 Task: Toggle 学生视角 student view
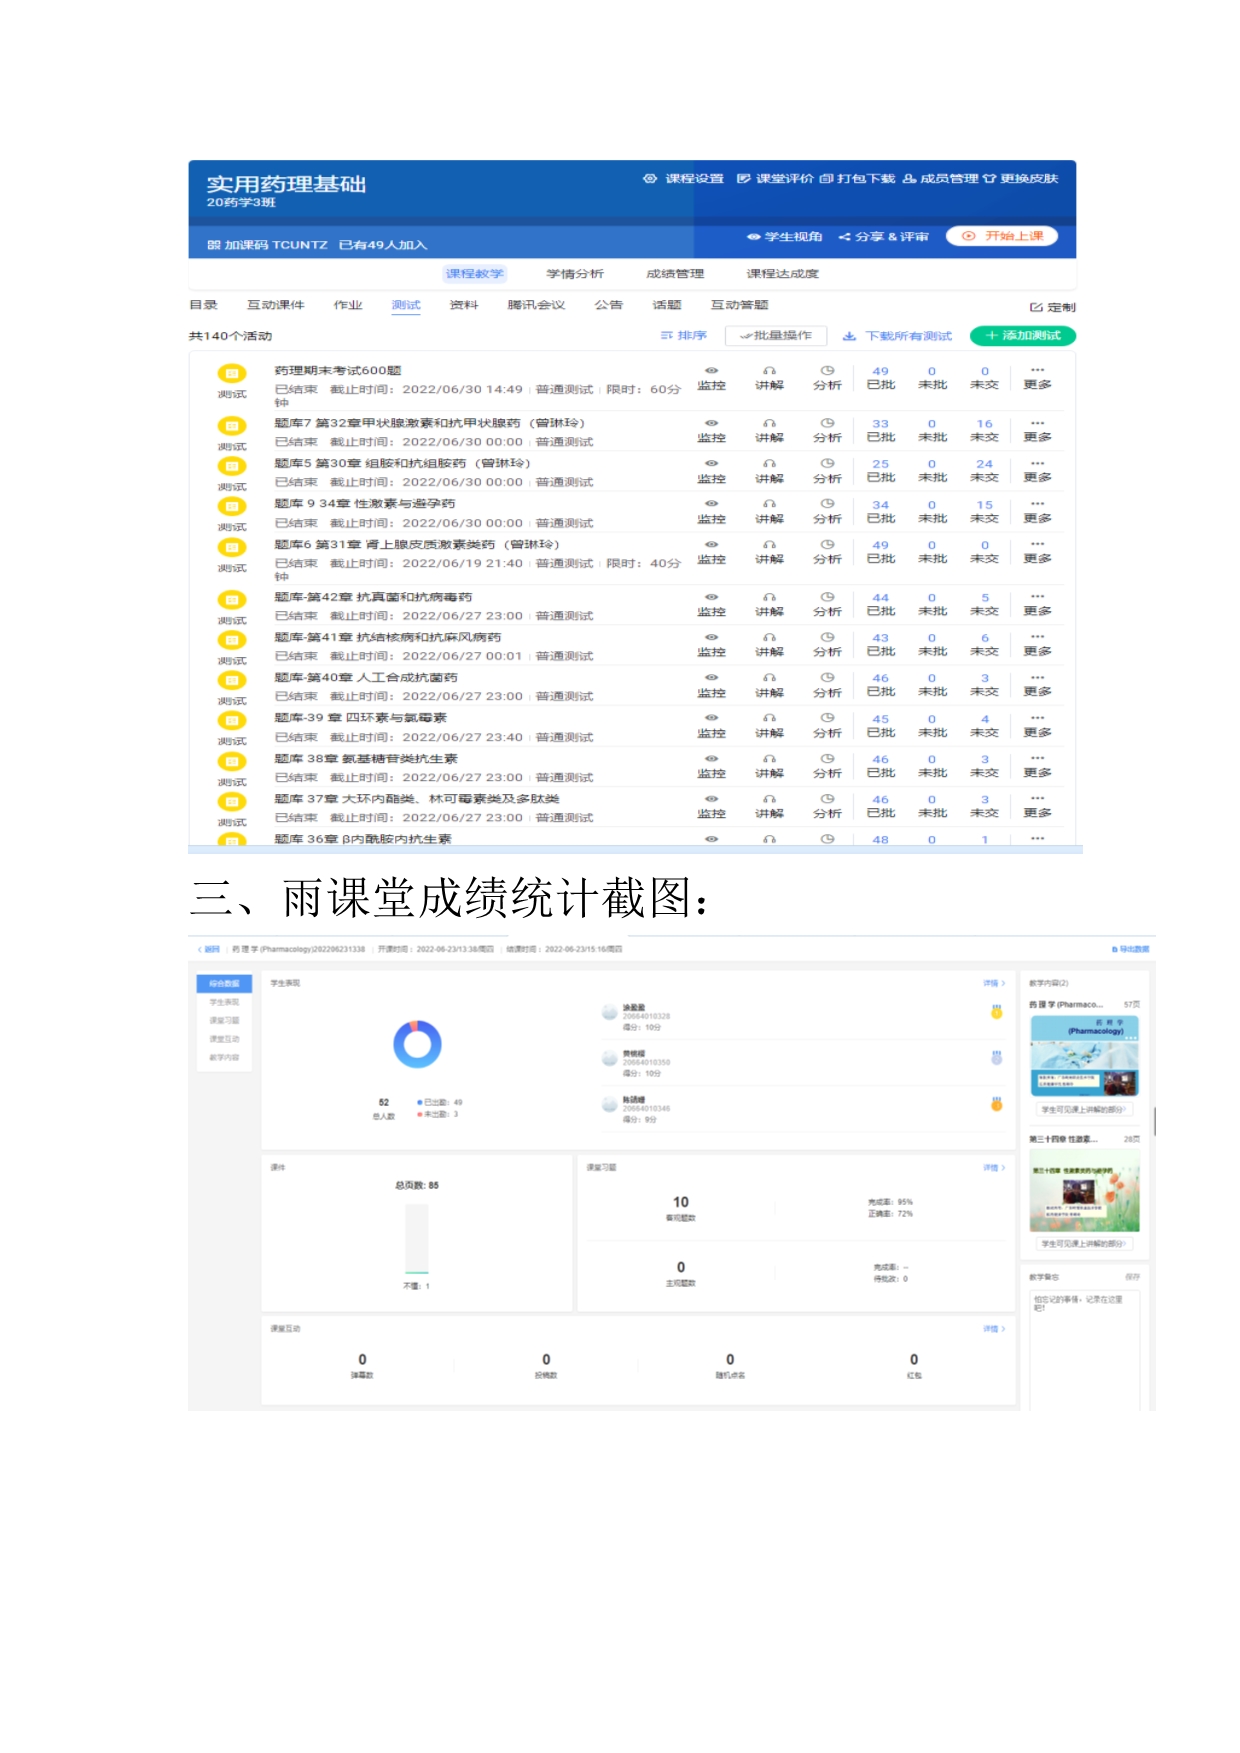pos(785,237)
